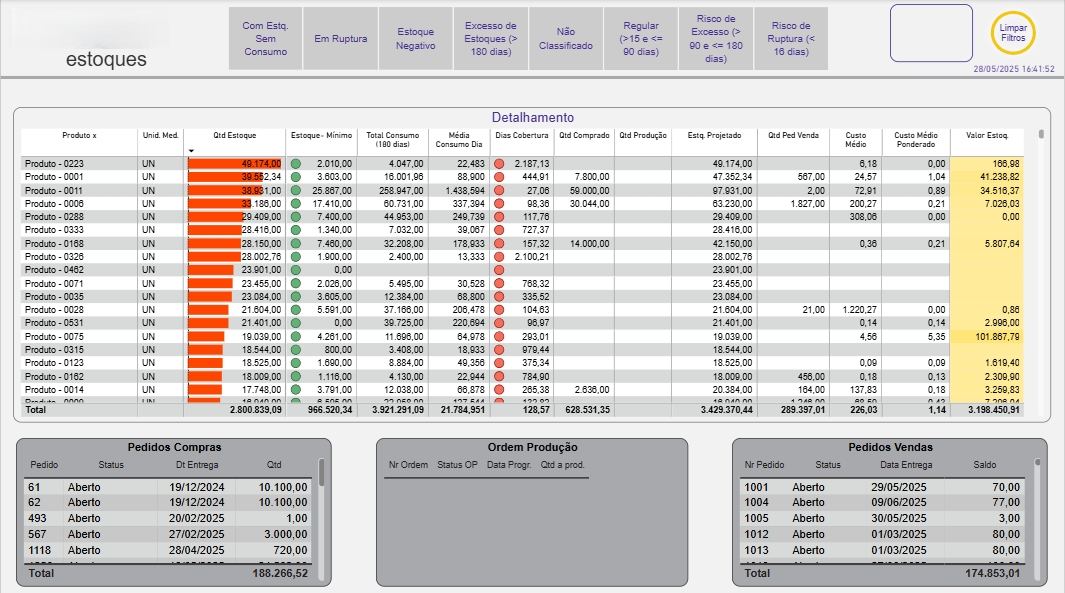Click red coverage dot for Produto - 0011
The image size is (1065, 593).
(x=499, y=190)
